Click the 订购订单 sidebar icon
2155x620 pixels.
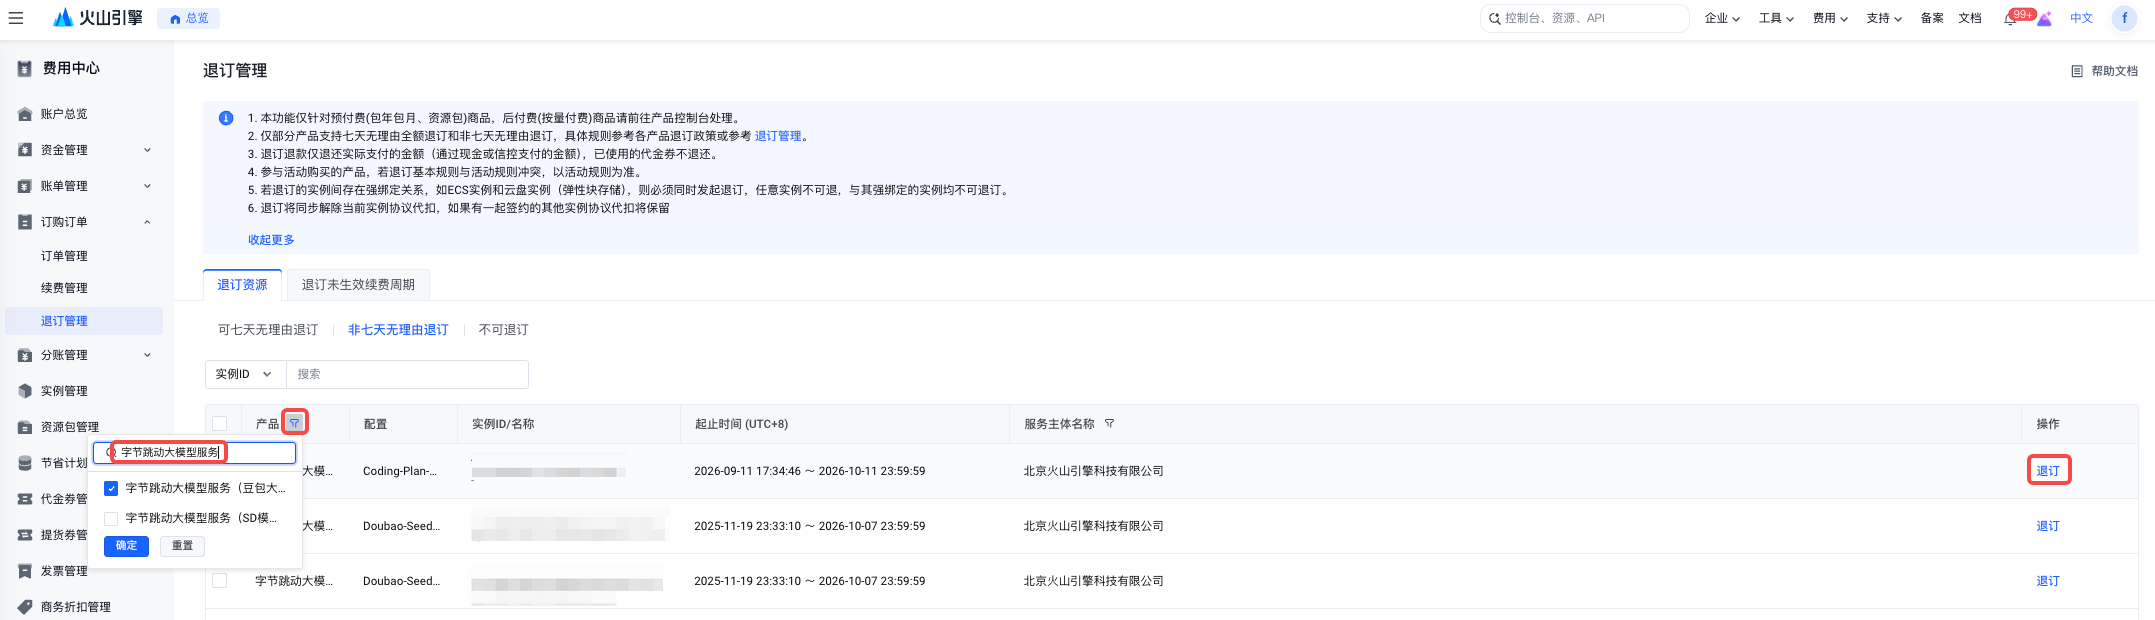[25, 222]
